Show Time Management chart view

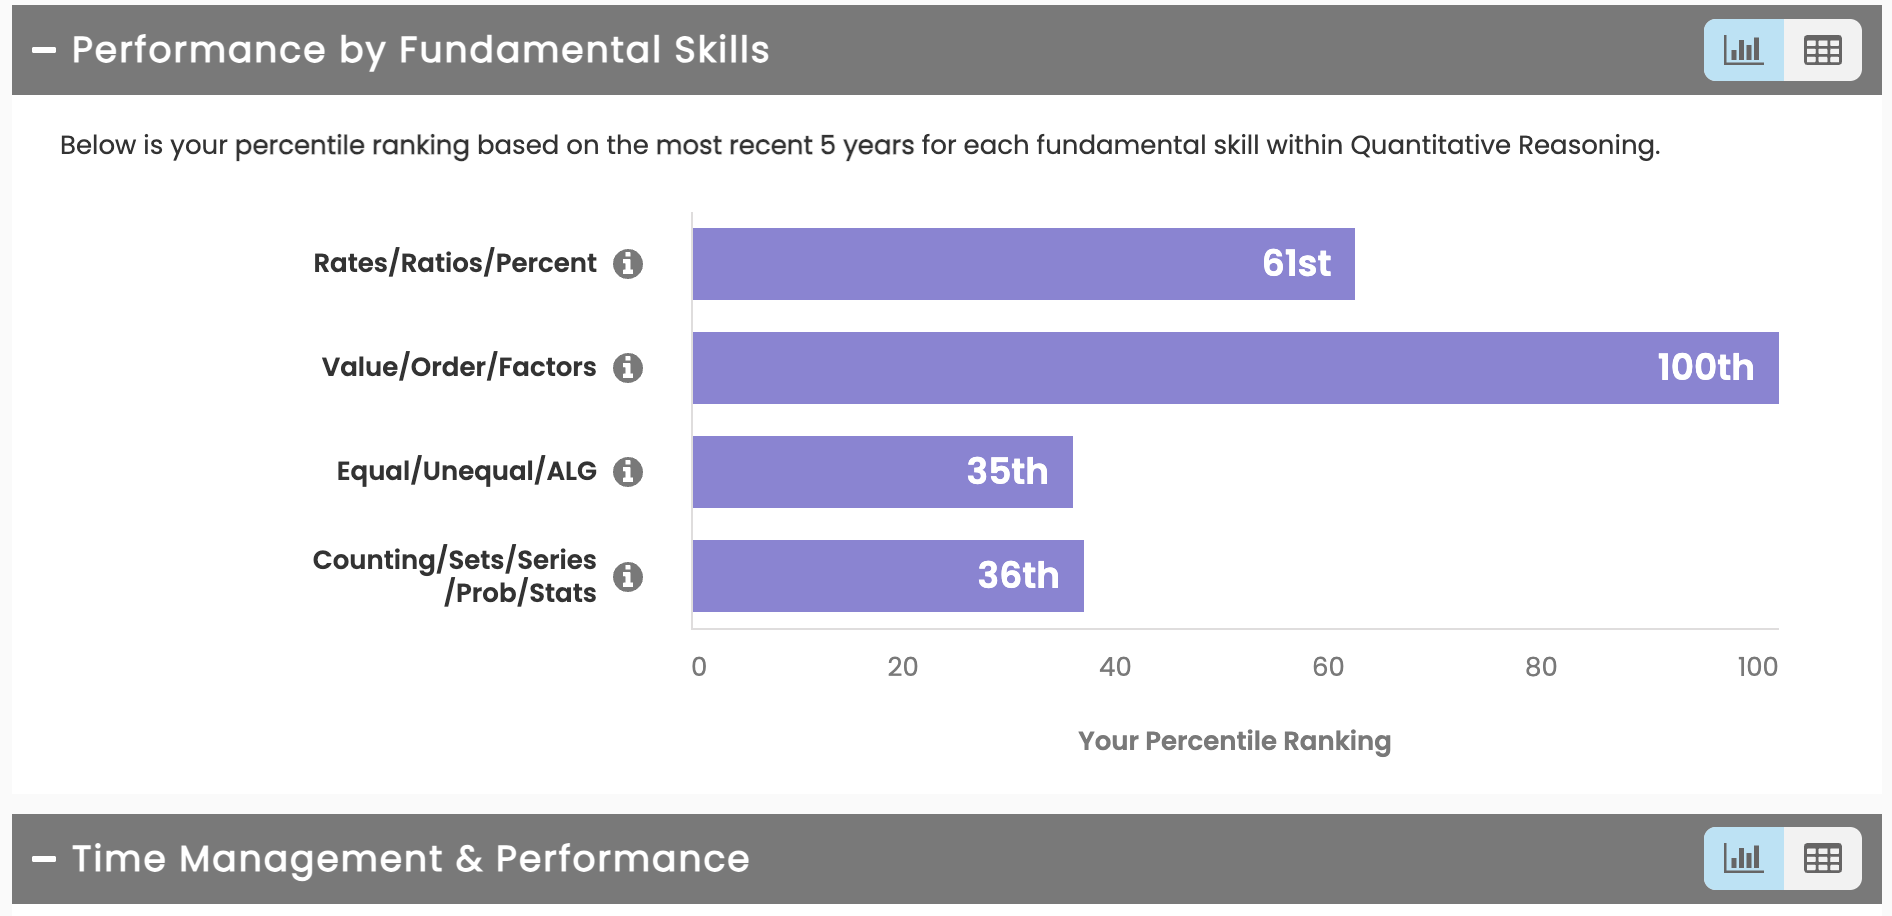[x=1743, y=858]
